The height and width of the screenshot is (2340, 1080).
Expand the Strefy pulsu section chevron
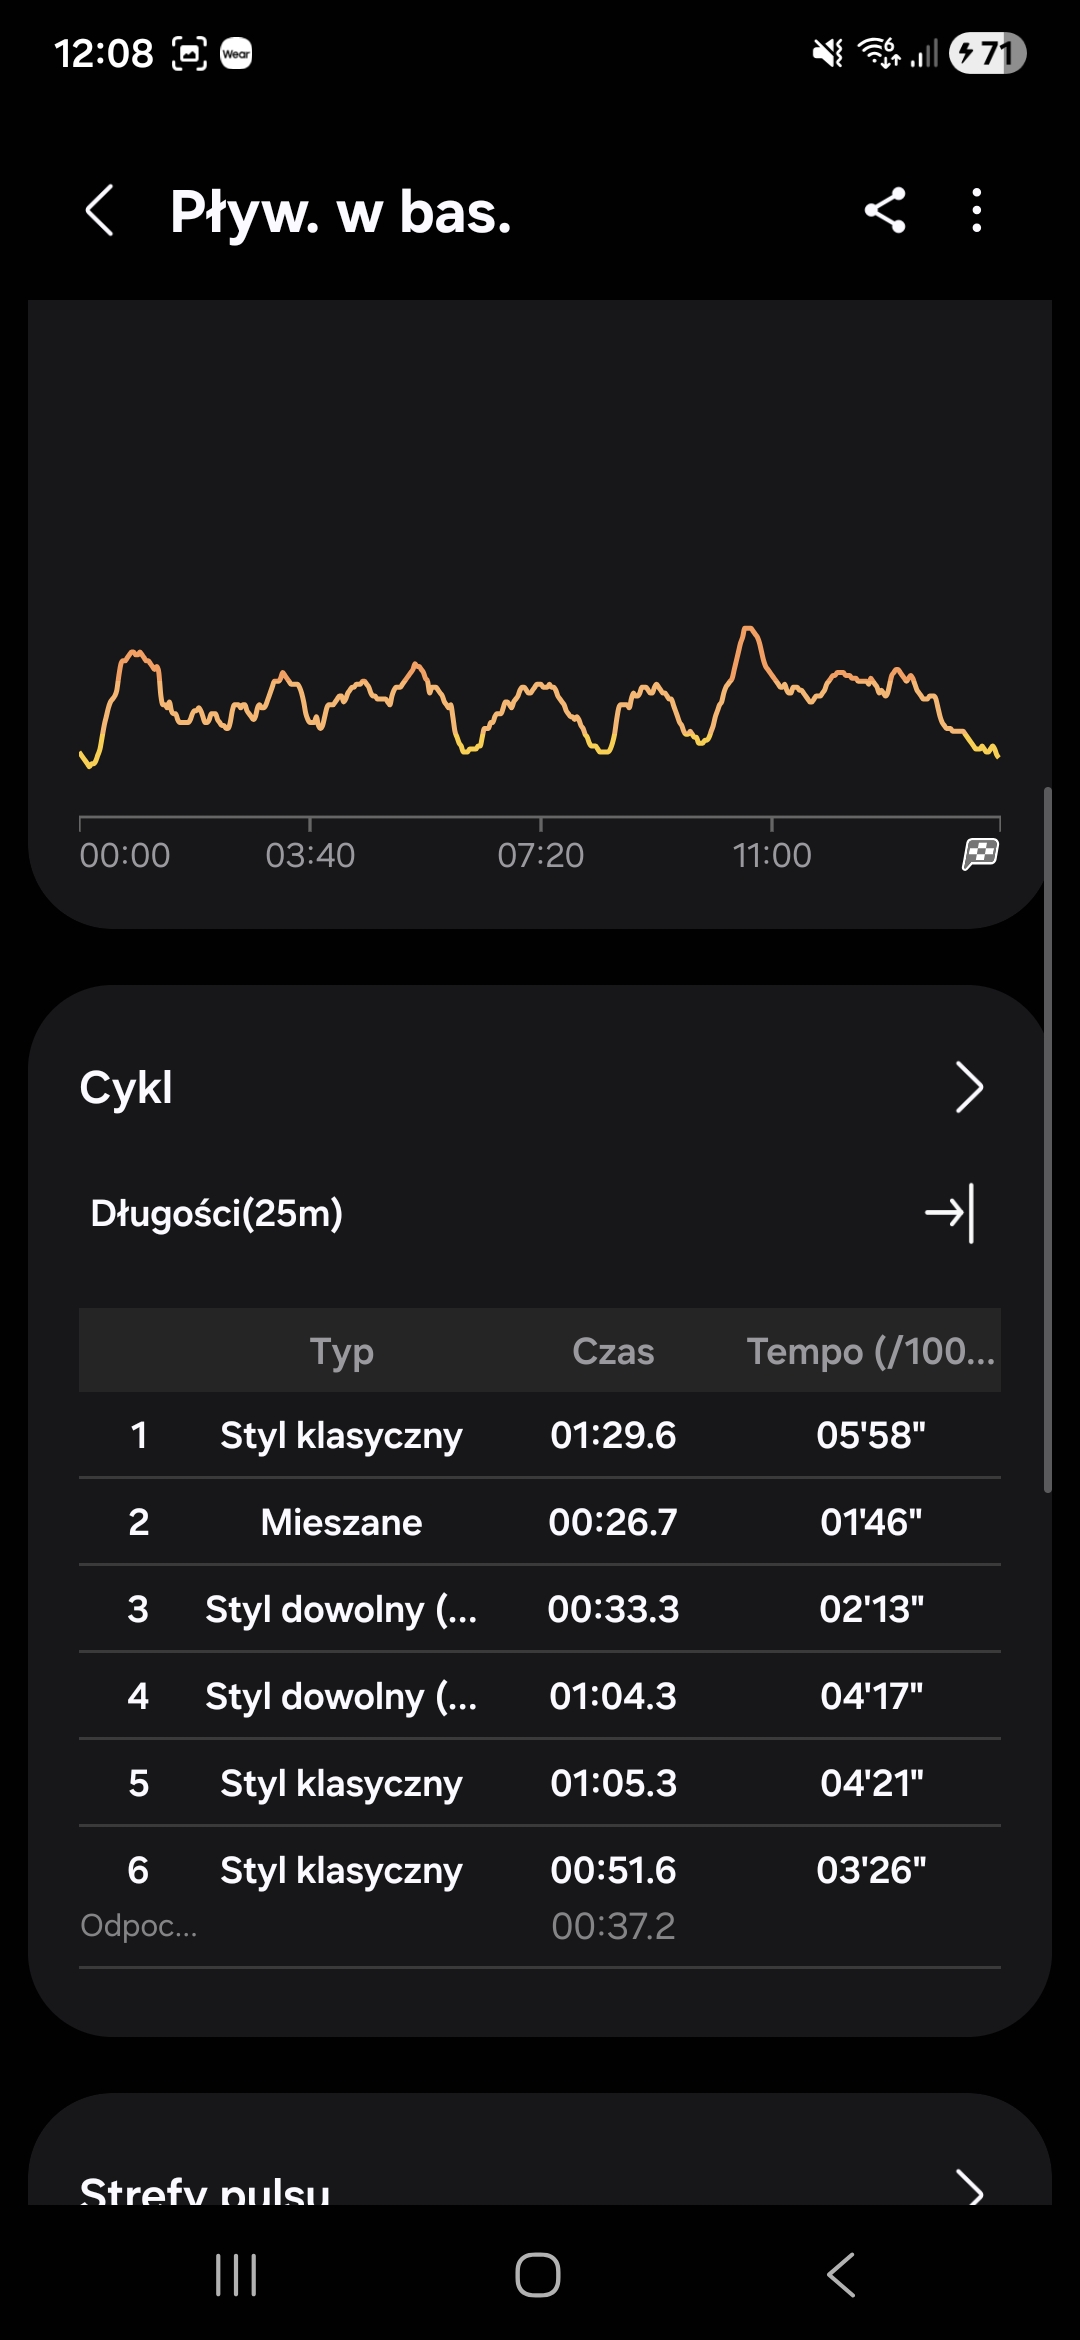point(968,2188)
